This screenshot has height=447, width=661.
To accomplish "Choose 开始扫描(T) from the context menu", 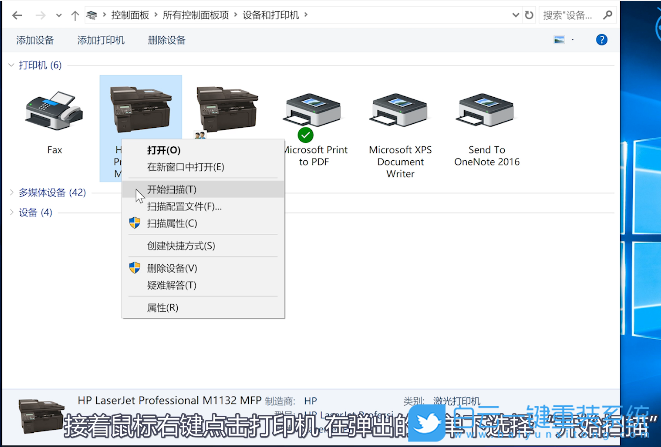I will tap(203, 189).
